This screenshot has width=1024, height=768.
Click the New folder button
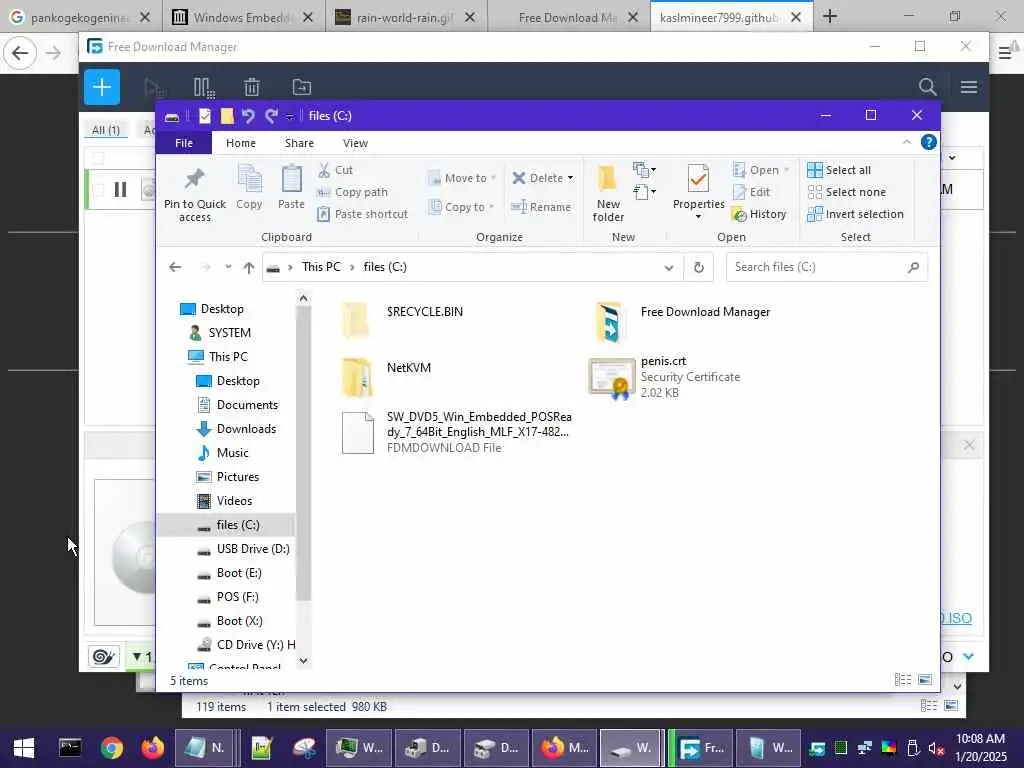coord(608,193)
